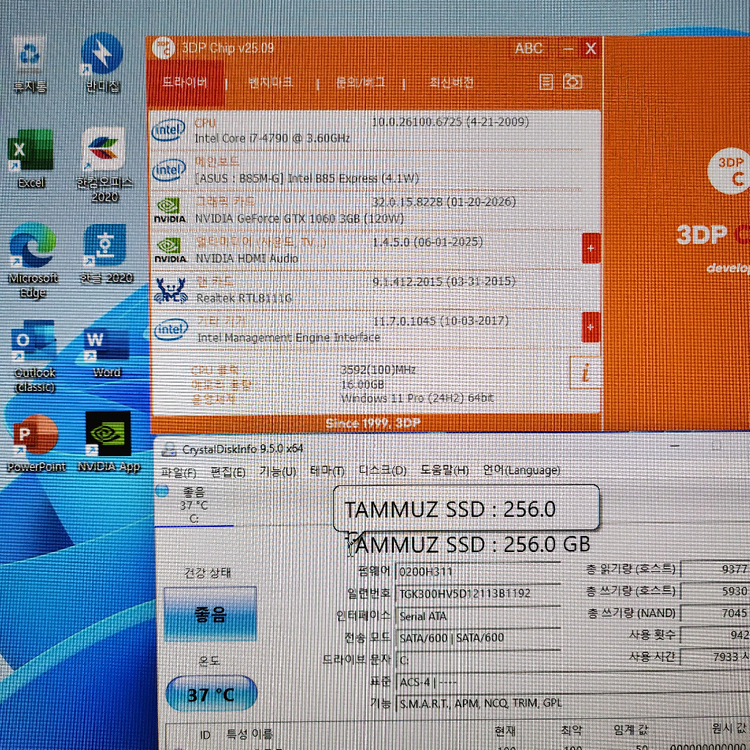The image size is (750, 750).
Task: Switch to the 드라이버 tab in 3DP Chip
Action: pyautogui.click(x=185, y=82)
